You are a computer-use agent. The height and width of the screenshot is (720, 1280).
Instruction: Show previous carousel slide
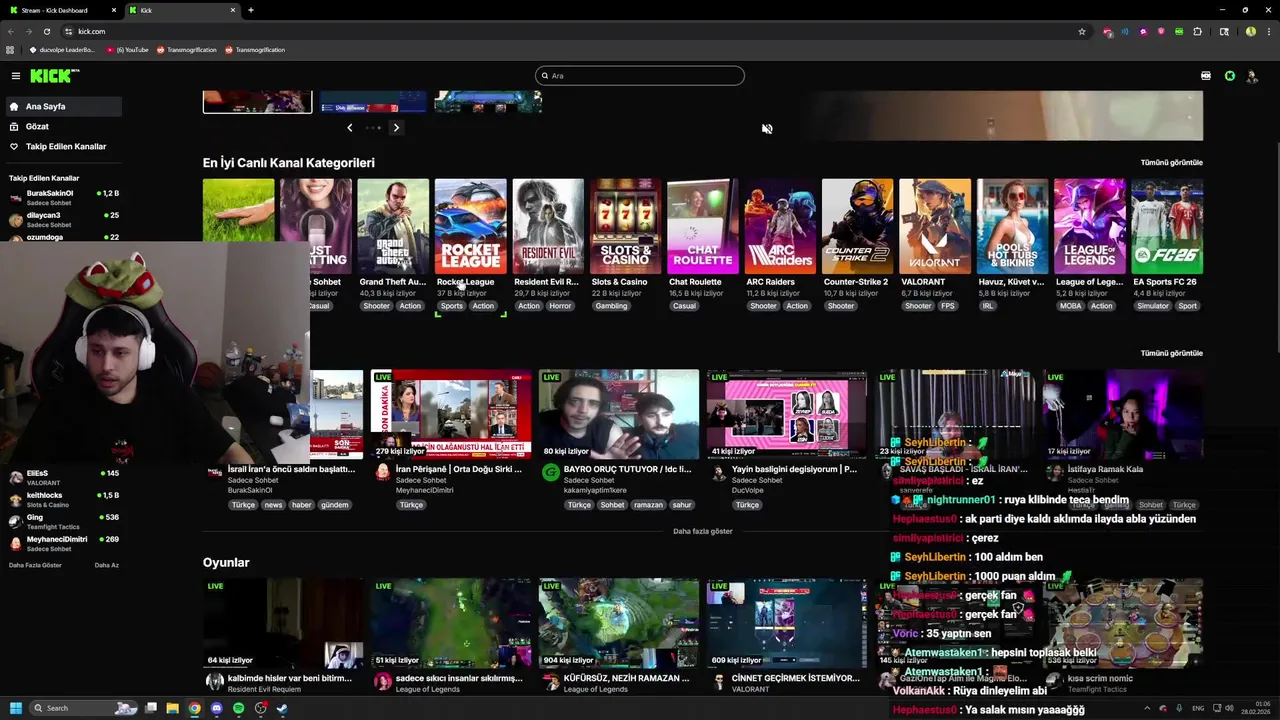click(x=349, y=128)
